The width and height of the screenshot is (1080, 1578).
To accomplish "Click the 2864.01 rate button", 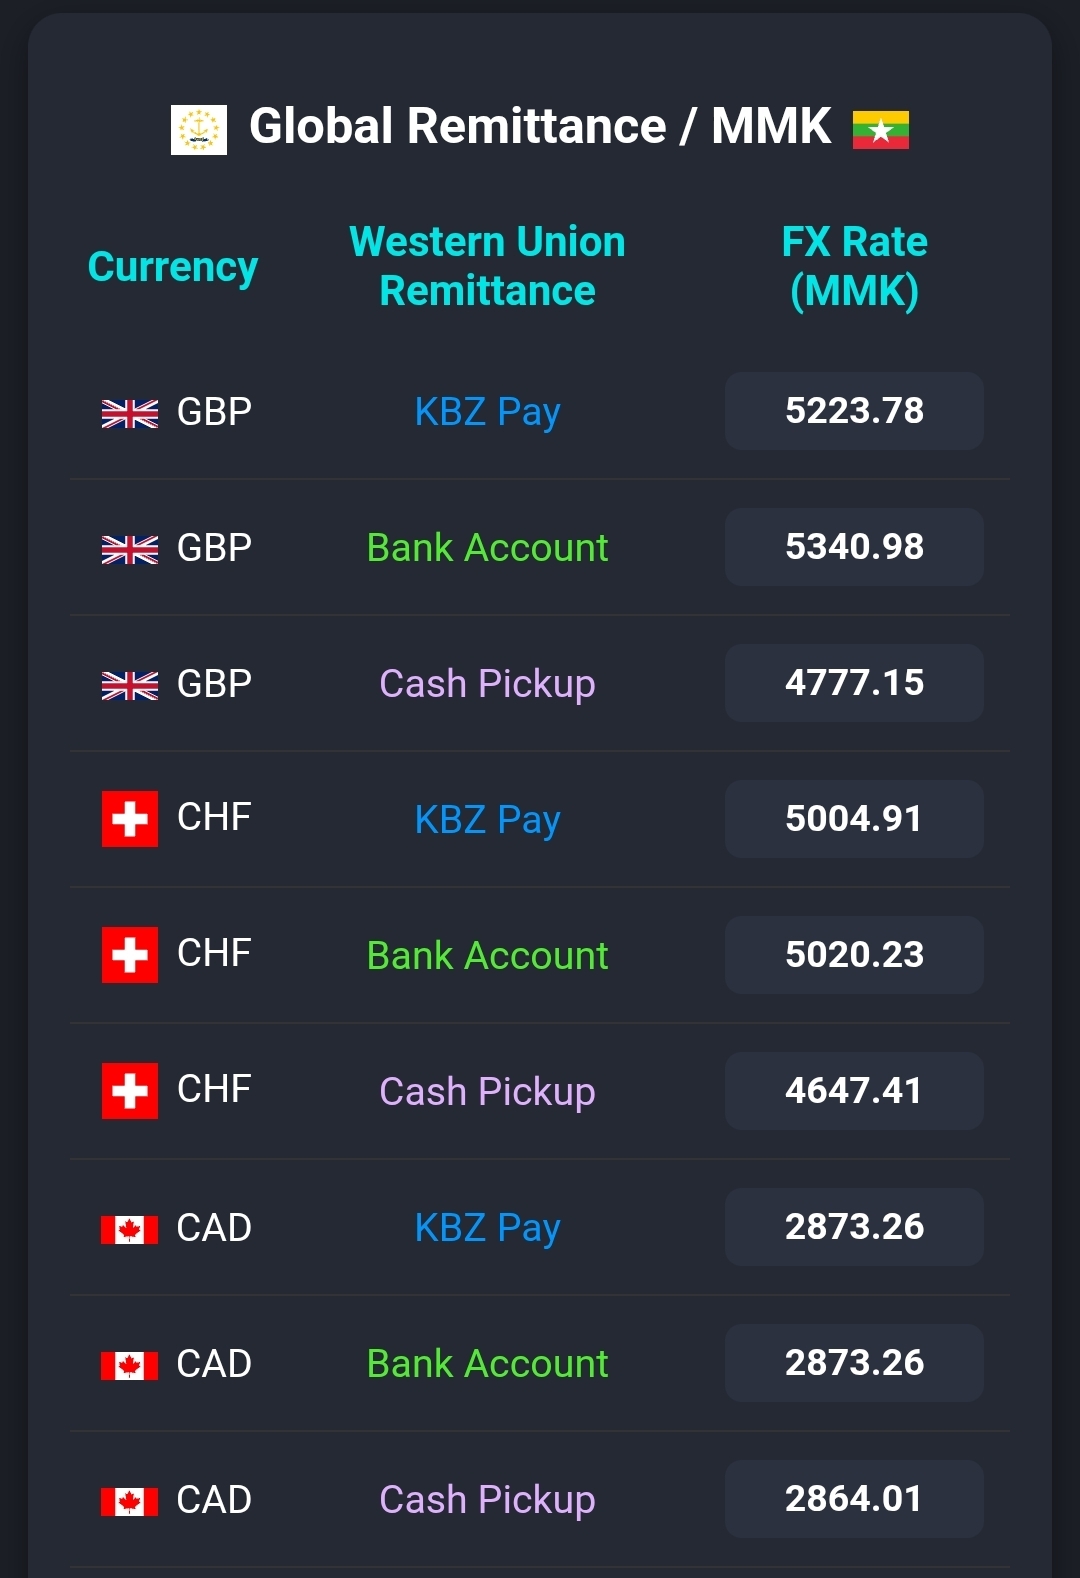I will pos(854,1499).
